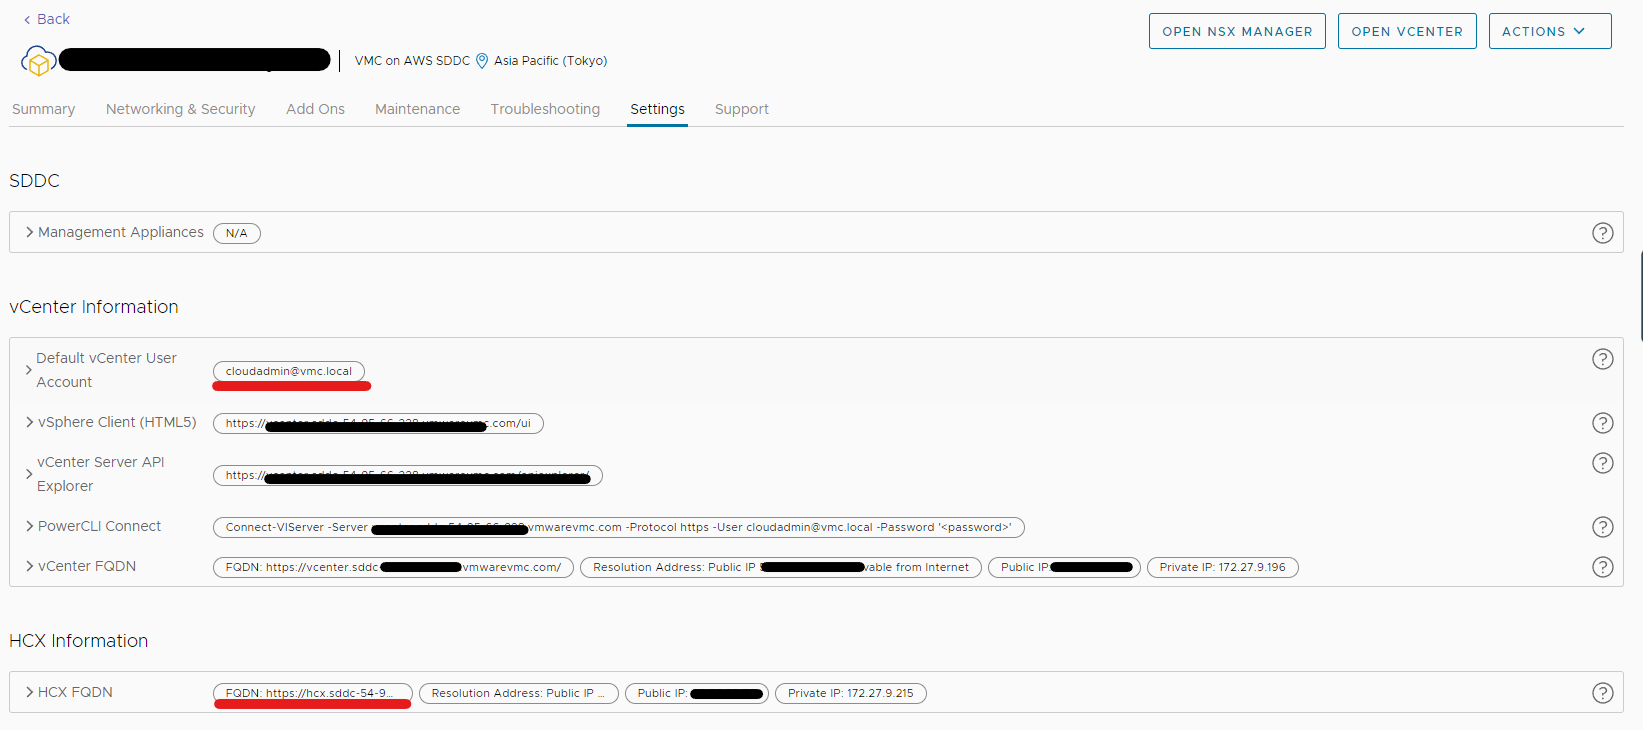Click the N/A badge for Management Appliances

point(237,233)
